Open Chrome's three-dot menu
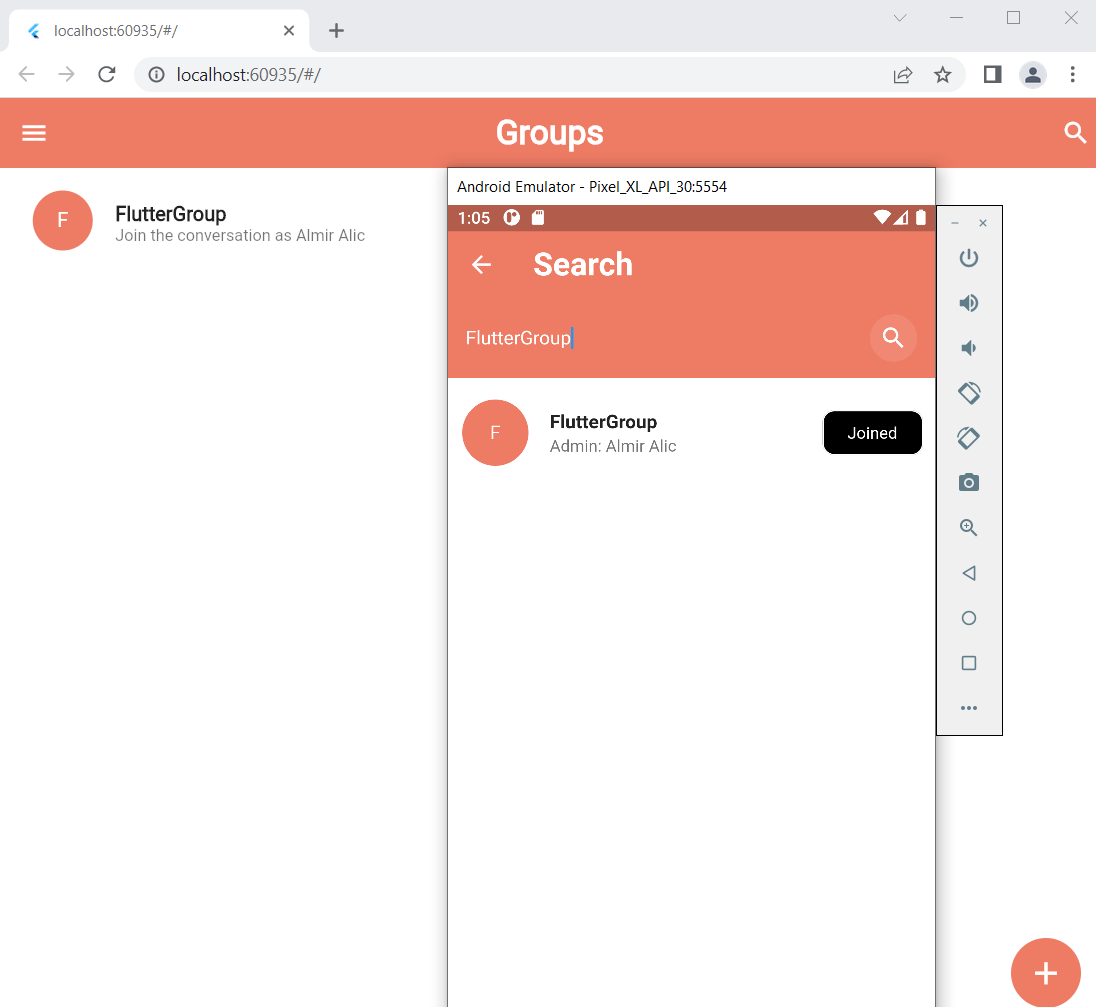Image resolution: width=1096 pixels, height=1007 pixels. pyautogui.click(x=1072, y=74)
